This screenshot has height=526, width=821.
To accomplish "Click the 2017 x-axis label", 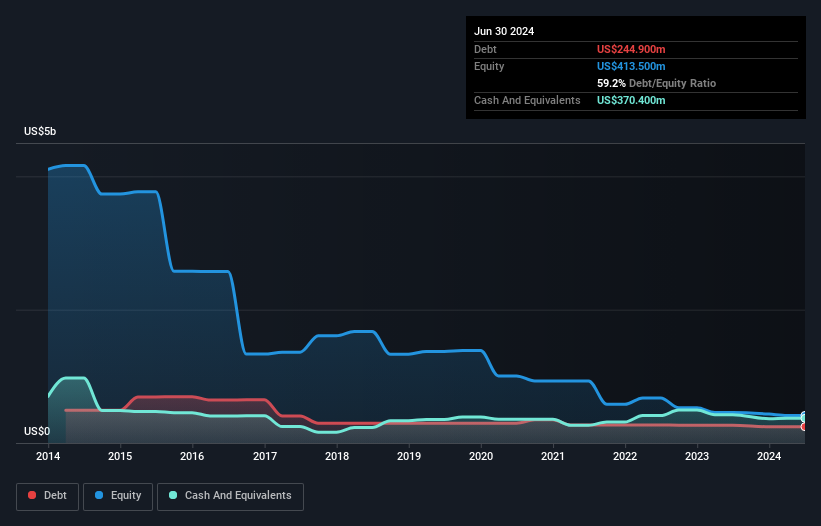I will click(265, 456).
